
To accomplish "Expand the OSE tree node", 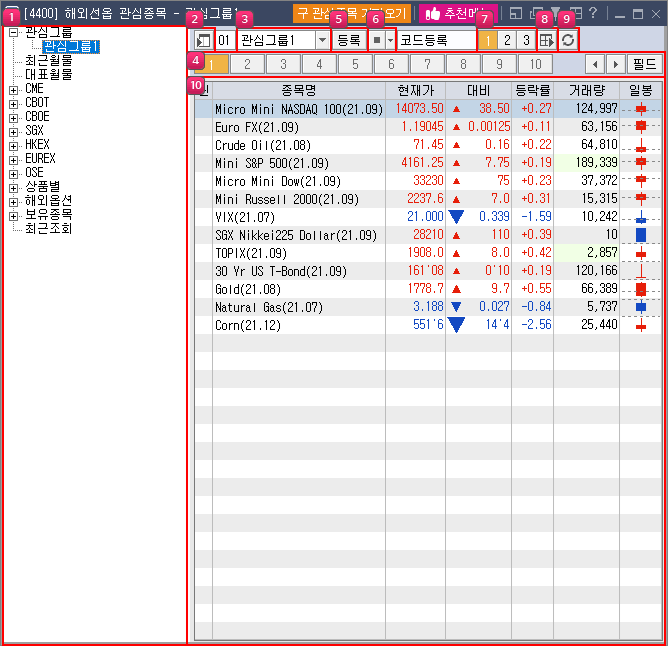I will point(13,174).
